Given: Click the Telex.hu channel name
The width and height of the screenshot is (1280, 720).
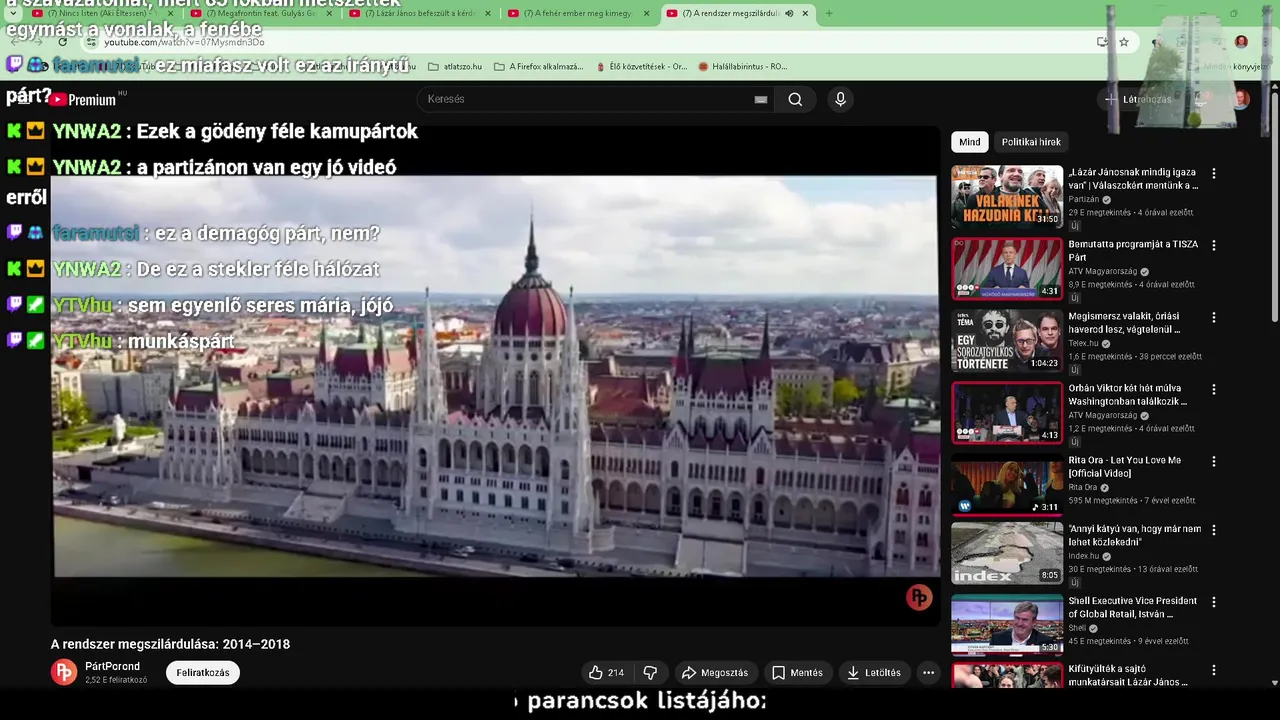Looking at the screenshot, I should tap(1084, 342).
